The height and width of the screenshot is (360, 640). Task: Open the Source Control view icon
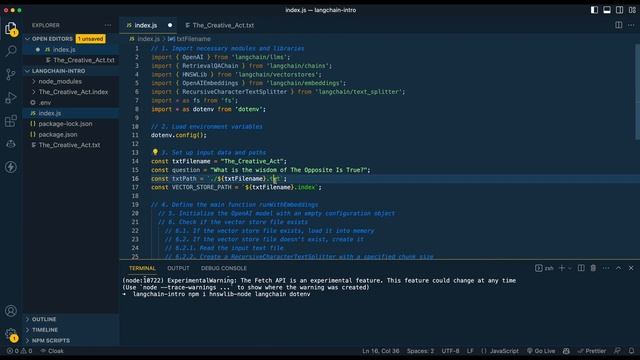[x=11, y=74]
